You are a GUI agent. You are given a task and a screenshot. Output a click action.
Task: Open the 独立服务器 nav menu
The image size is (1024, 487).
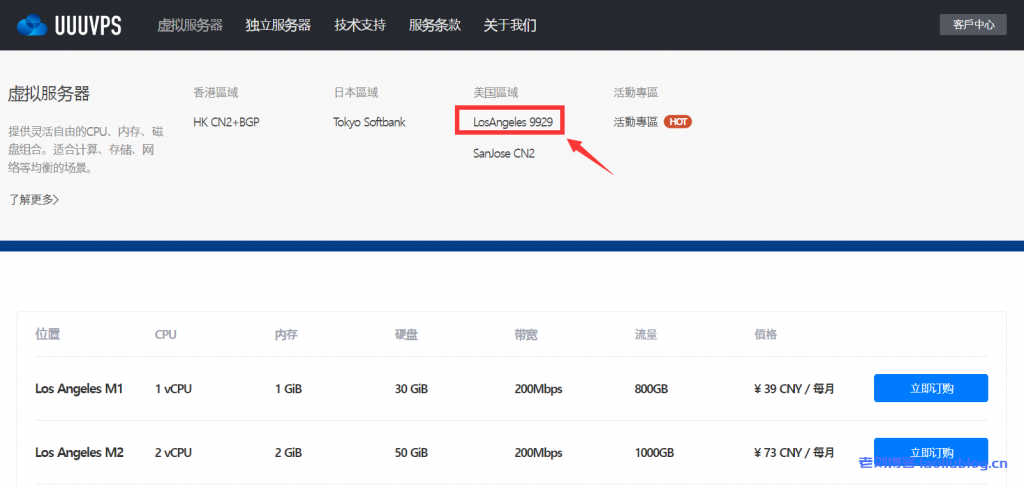click(x=278, y=25)
